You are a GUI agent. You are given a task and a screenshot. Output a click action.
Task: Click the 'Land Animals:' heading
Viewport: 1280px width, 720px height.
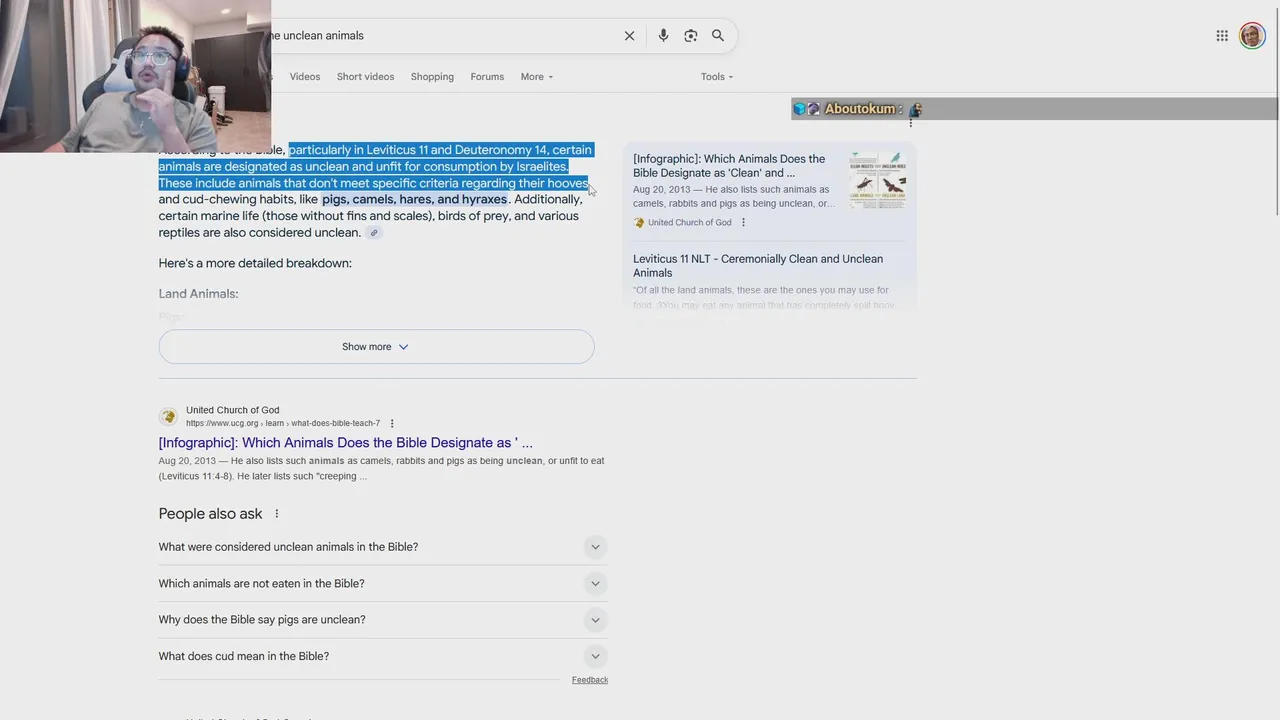(x=198, y=294)
